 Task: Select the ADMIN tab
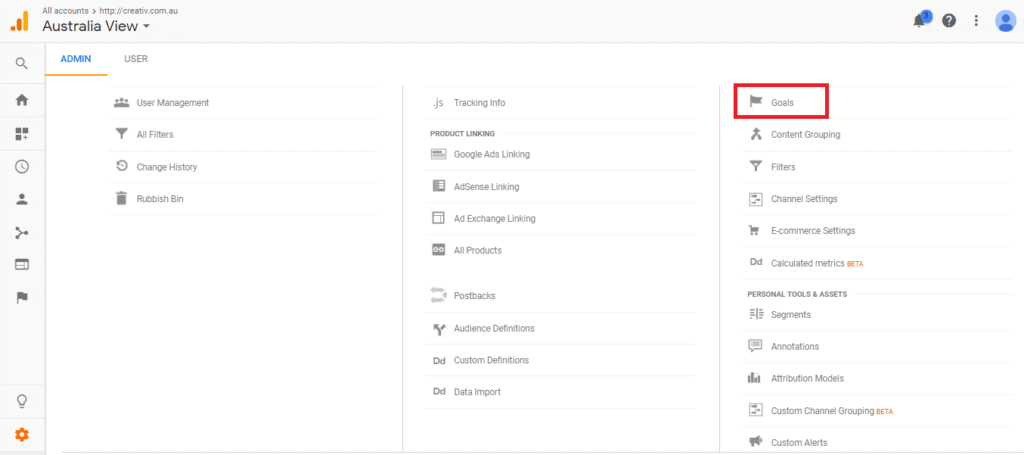76,59
